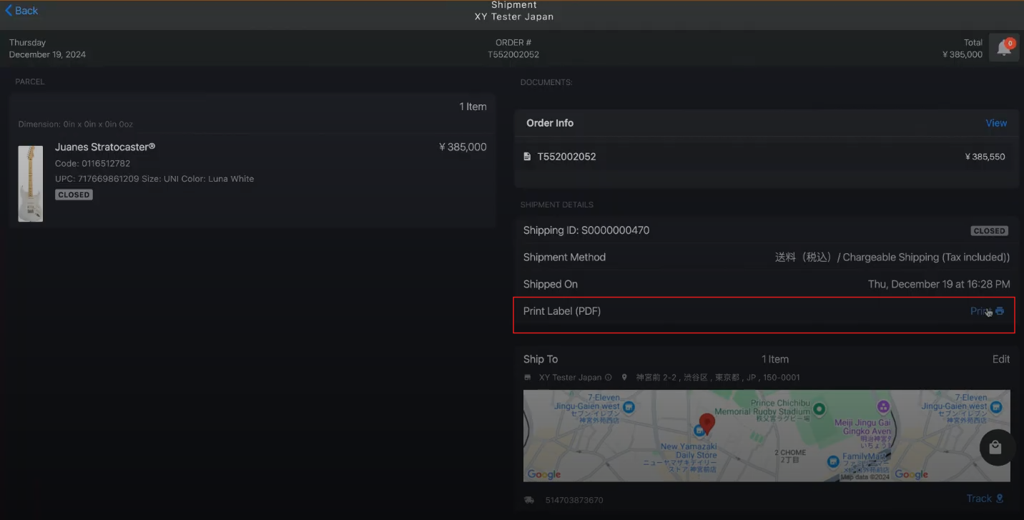Click the FamilyMart map marker
Image resolution: width=1024 pixels, height=520 pixels.
click(833, 461)
